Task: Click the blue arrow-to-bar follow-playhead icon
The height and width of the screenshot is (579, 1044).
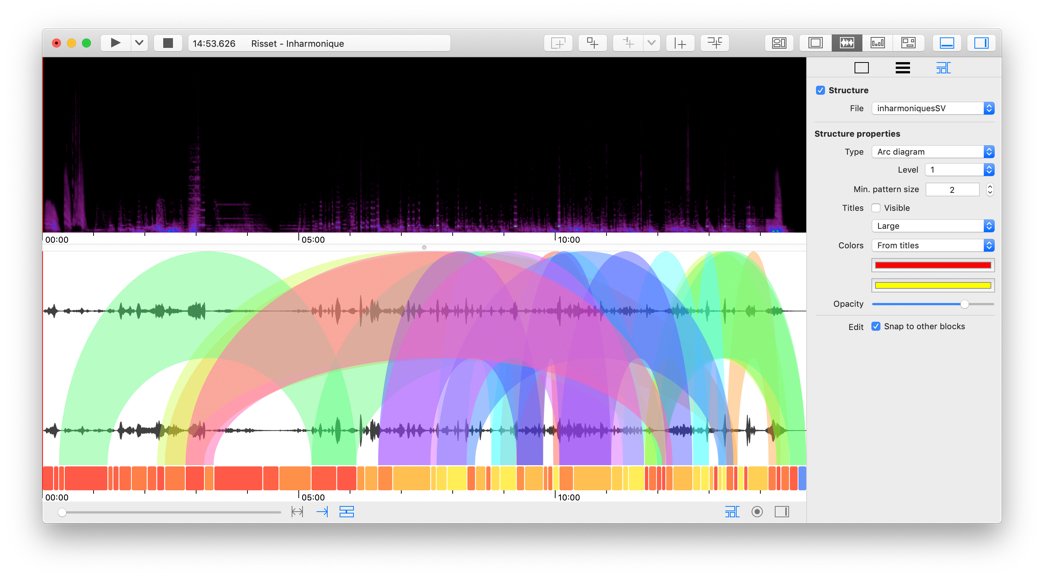Action: coord(322,512)
